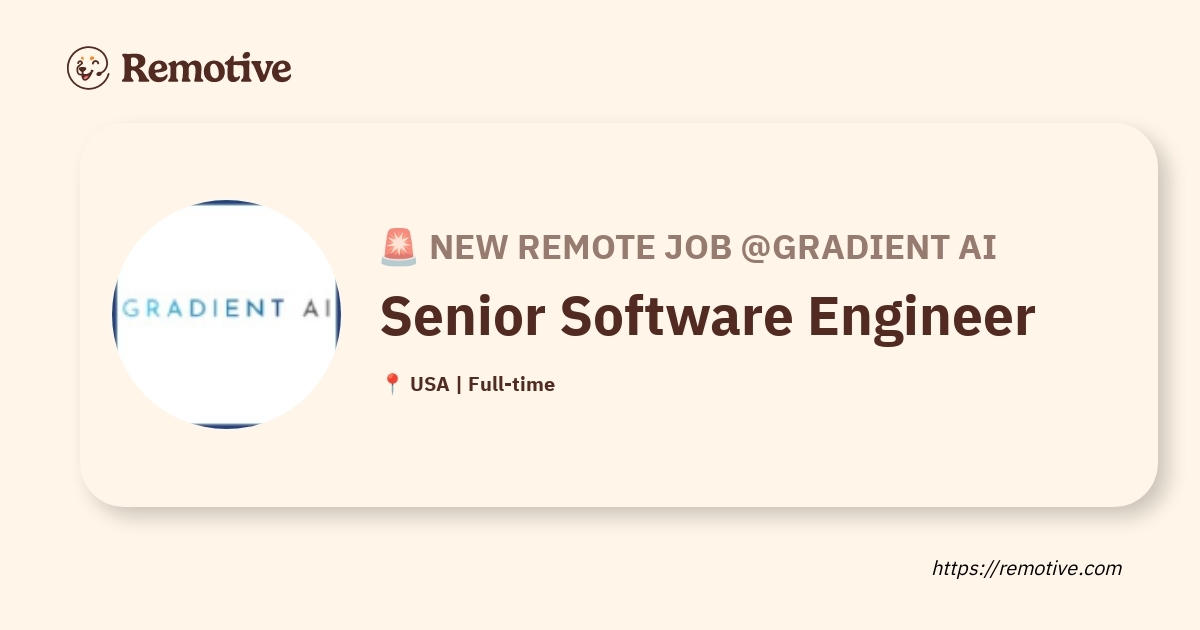Image resolution: width=1200 pixels, height=630 pixels.
Task: Click the word Senior in the job title
Action: (462, 316)
